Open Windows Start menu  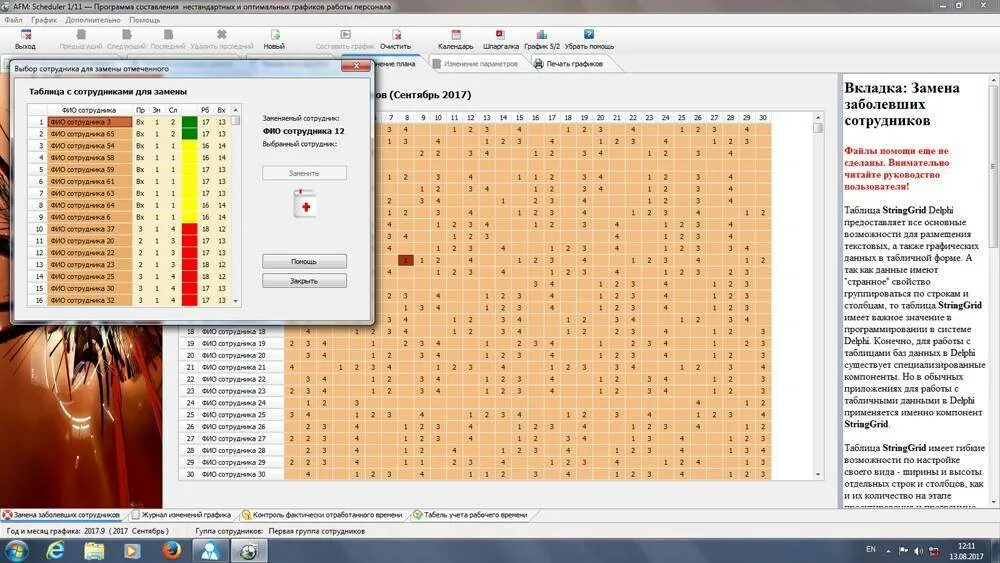pos(16,550)
